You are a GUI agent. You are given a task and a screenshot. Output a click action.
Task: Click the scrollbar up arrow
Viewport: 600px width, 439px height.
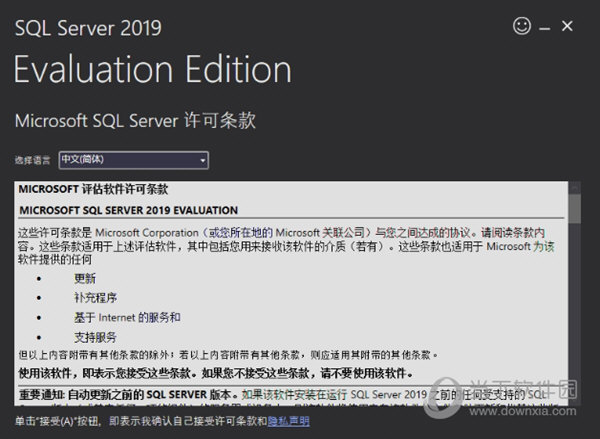click(x=574, y=187)
